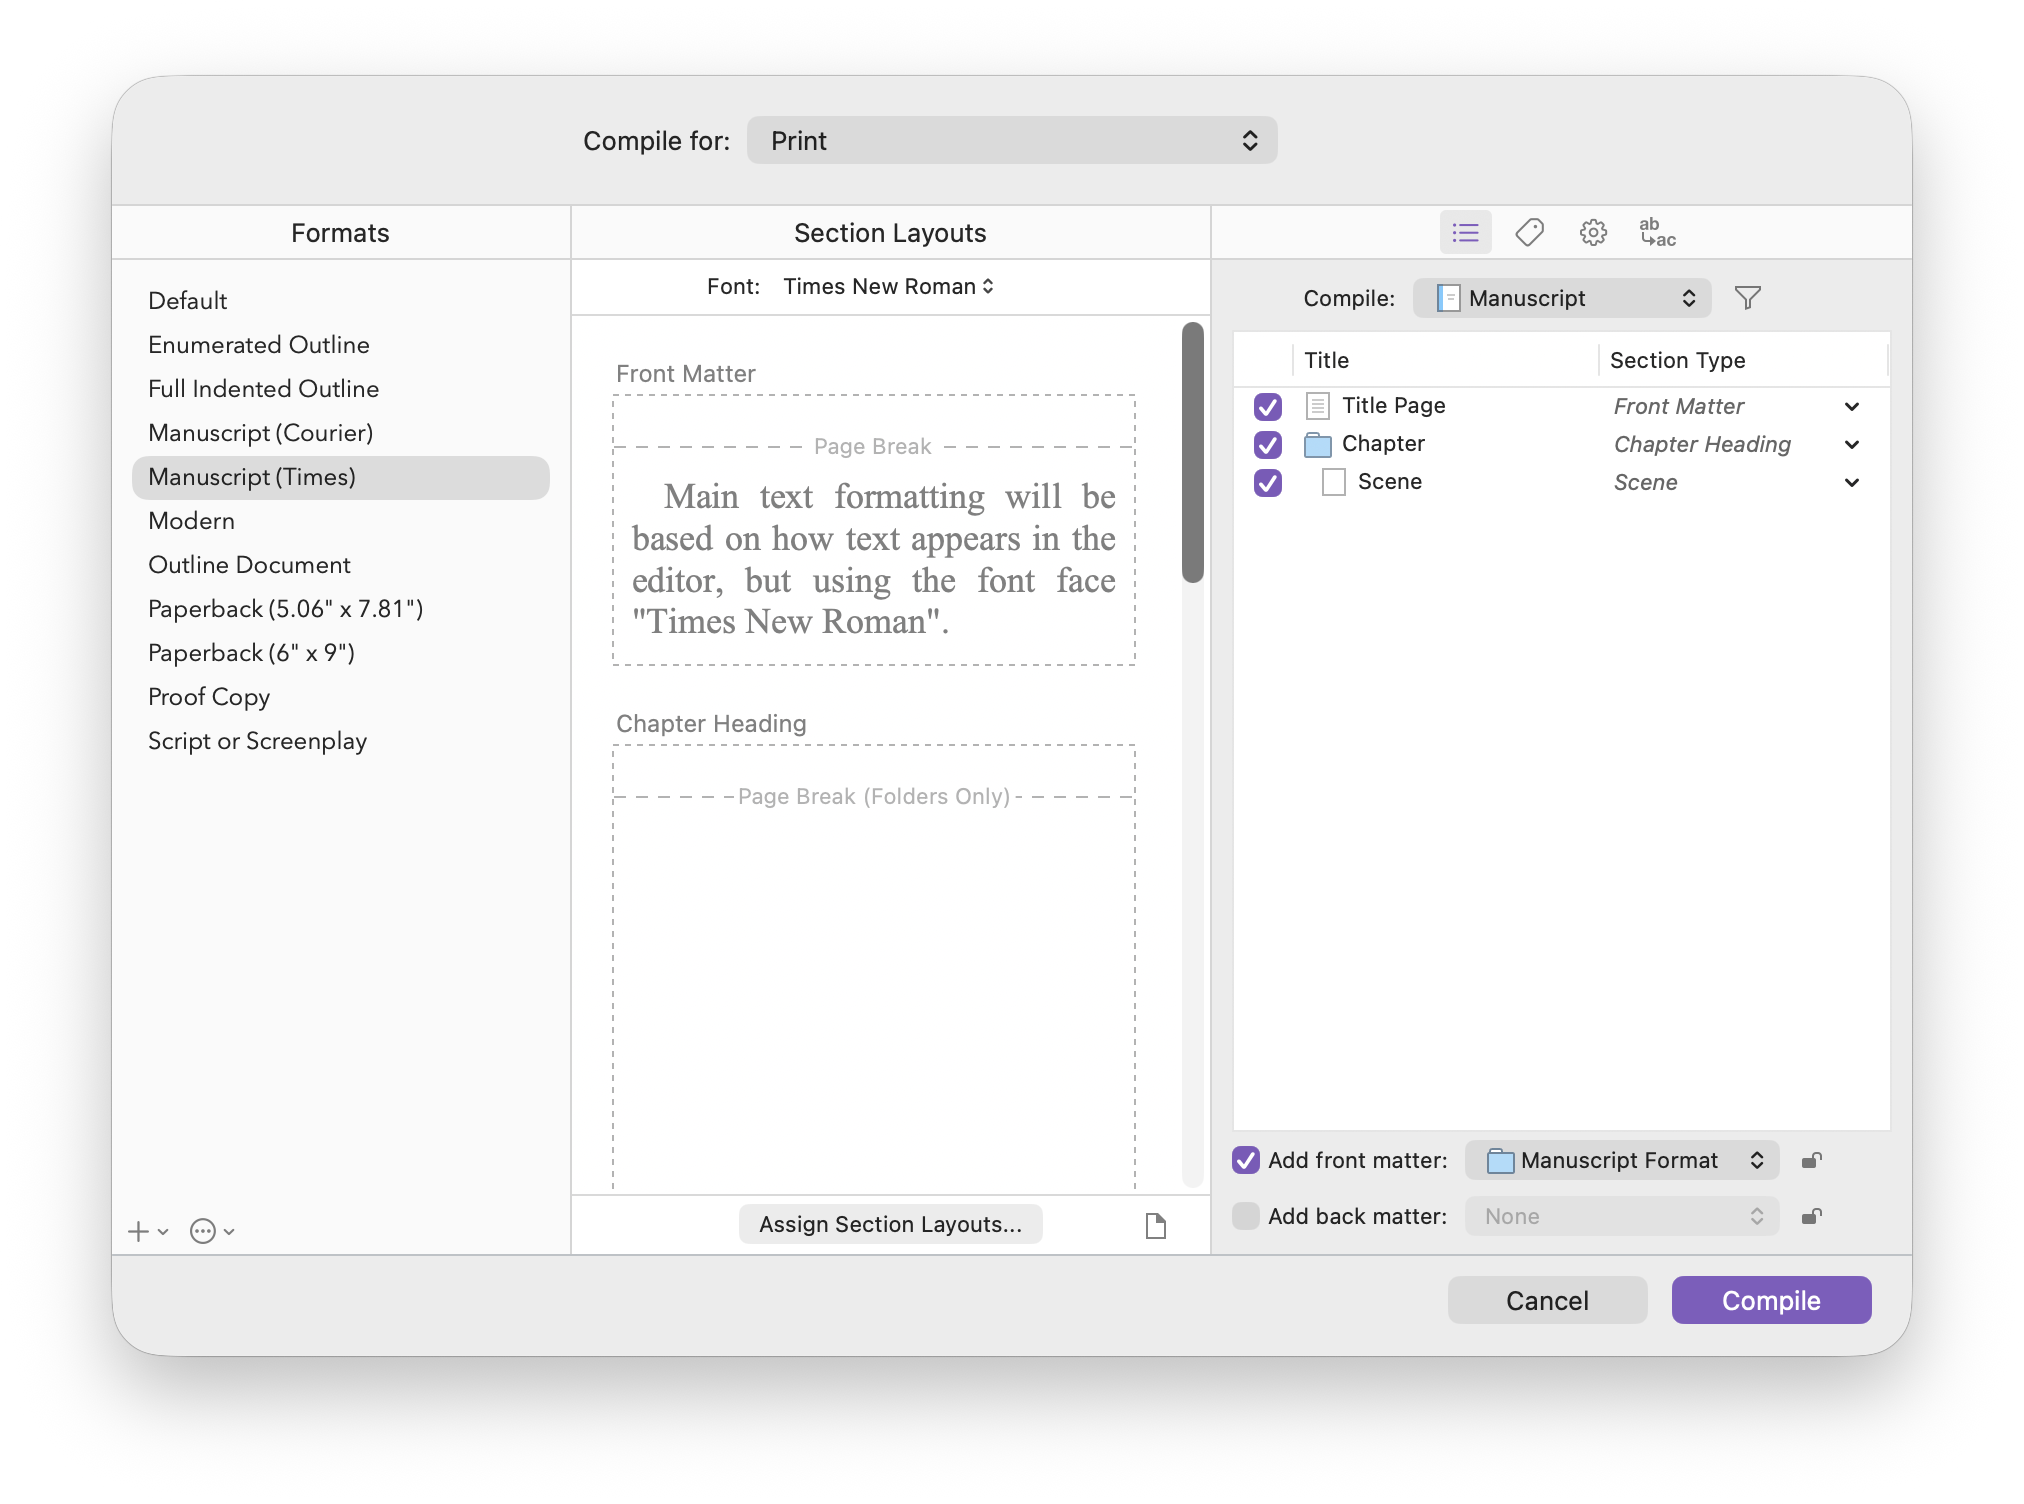Click the funnel filter icon
2024x1504 pixels.
[1747, 298]
